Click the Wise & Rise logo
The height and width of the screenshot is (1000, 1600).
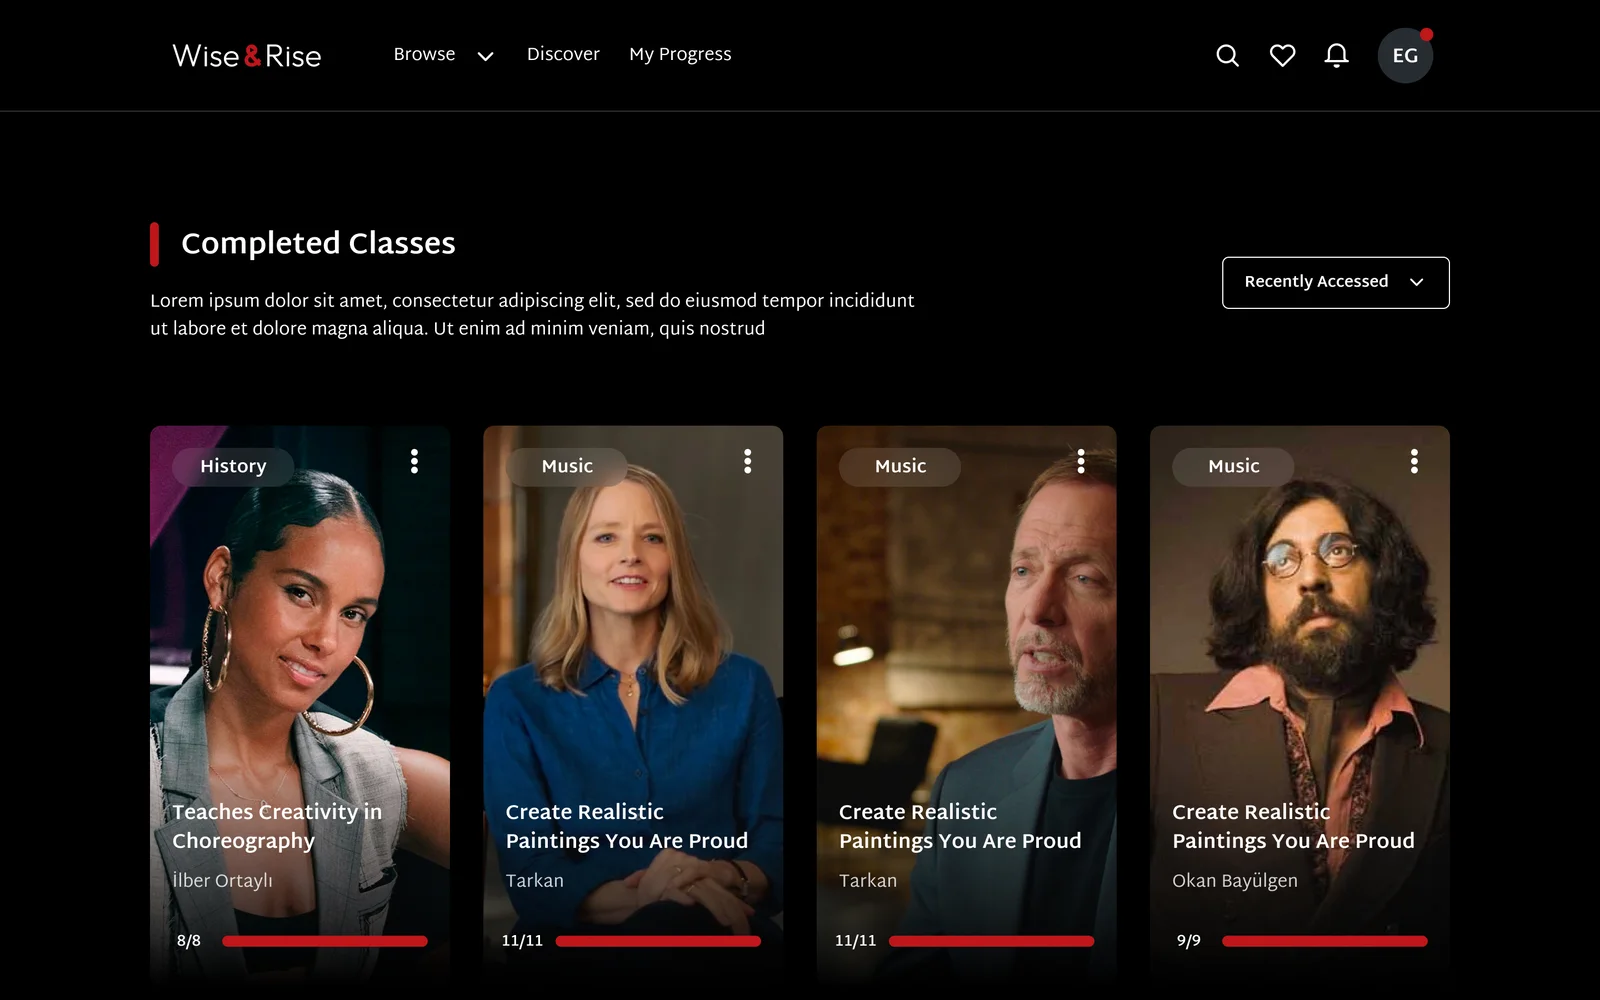coord(247,56)
